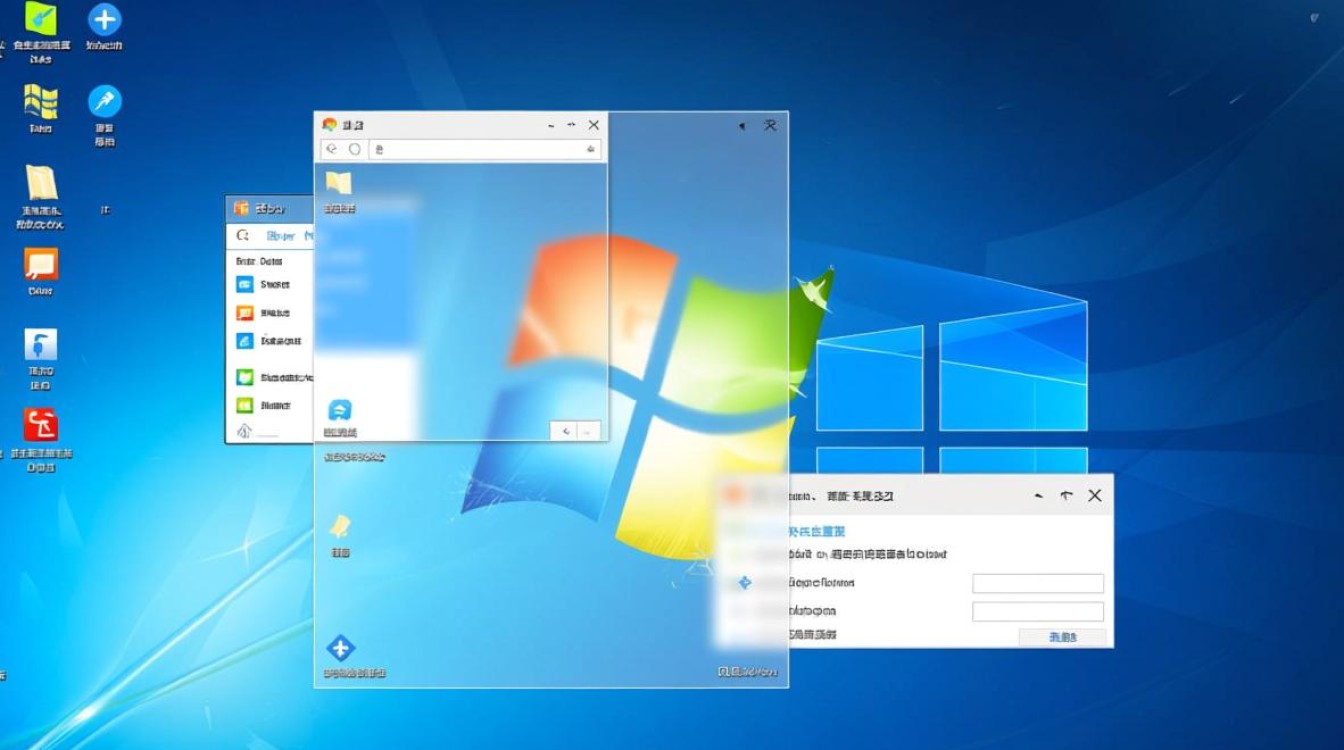Click the second text field in dialog
The image size is (1344, 750).
[1038, 611]
